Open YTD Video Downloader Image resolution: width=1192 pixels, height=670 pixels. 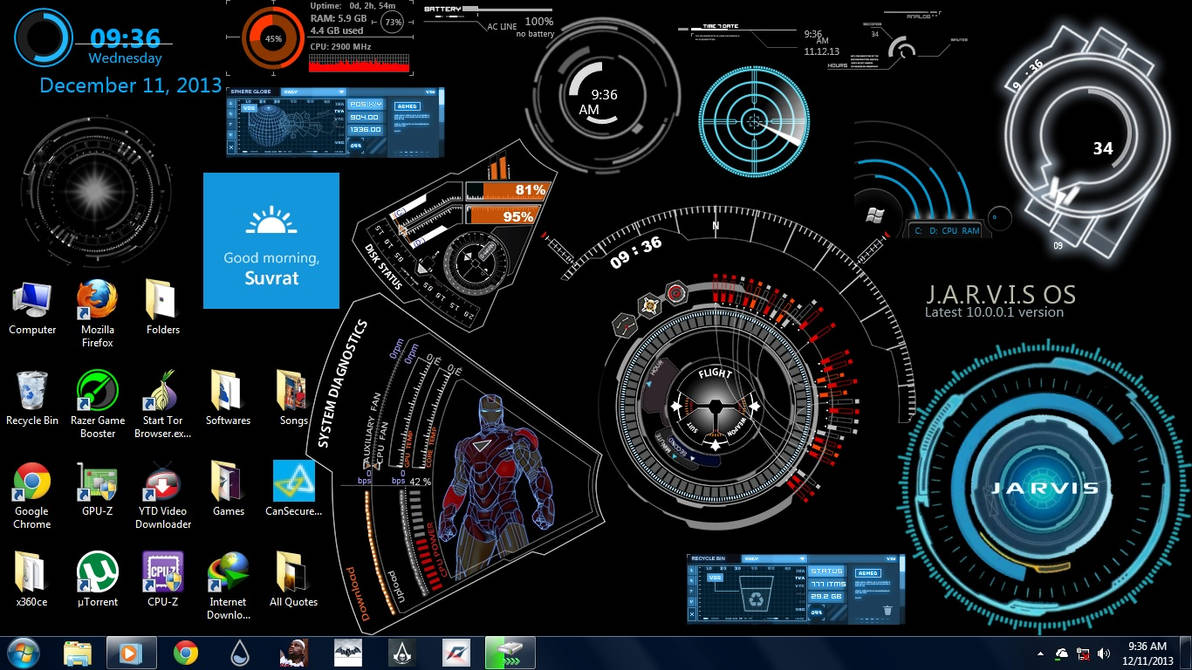click(x=162, y=480)
